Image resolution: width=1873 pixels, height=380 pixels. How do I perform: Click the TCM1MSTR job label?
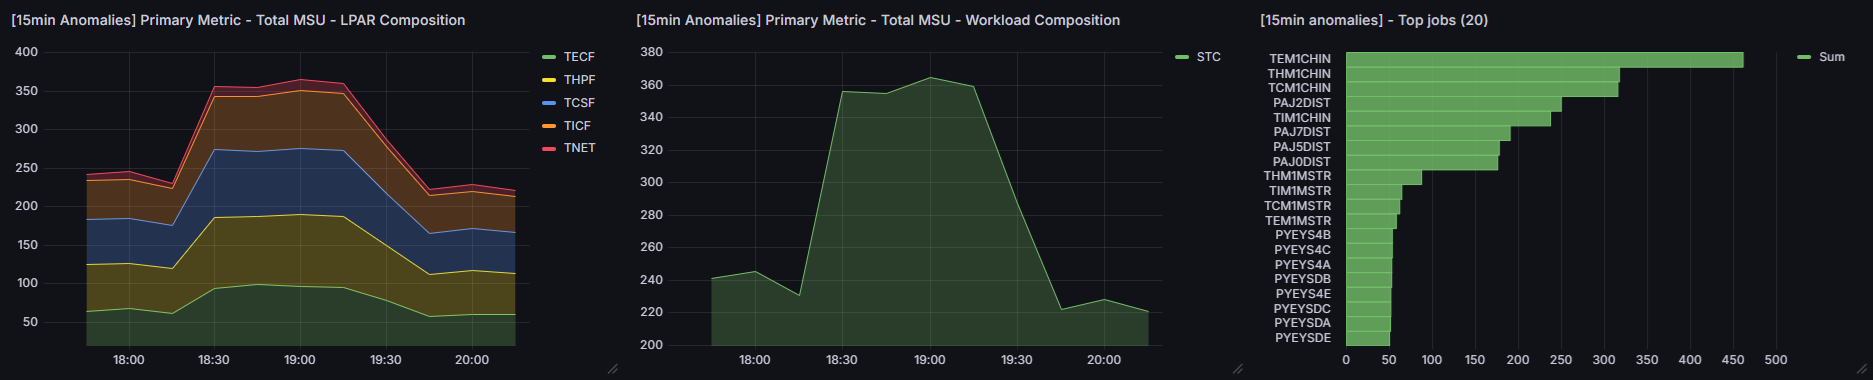pyautogui.click(x=1297, y=206)
